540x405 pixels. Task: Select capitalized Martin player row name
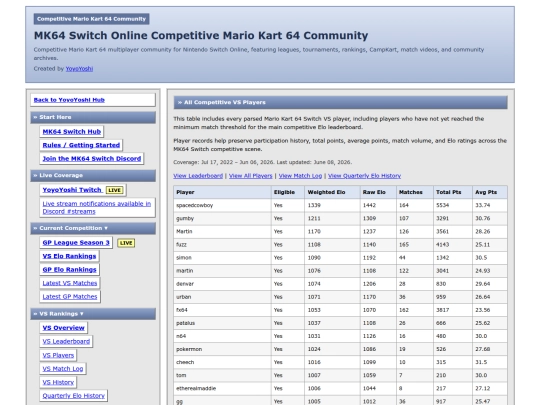pyautogui.click(x=184, y=231)
